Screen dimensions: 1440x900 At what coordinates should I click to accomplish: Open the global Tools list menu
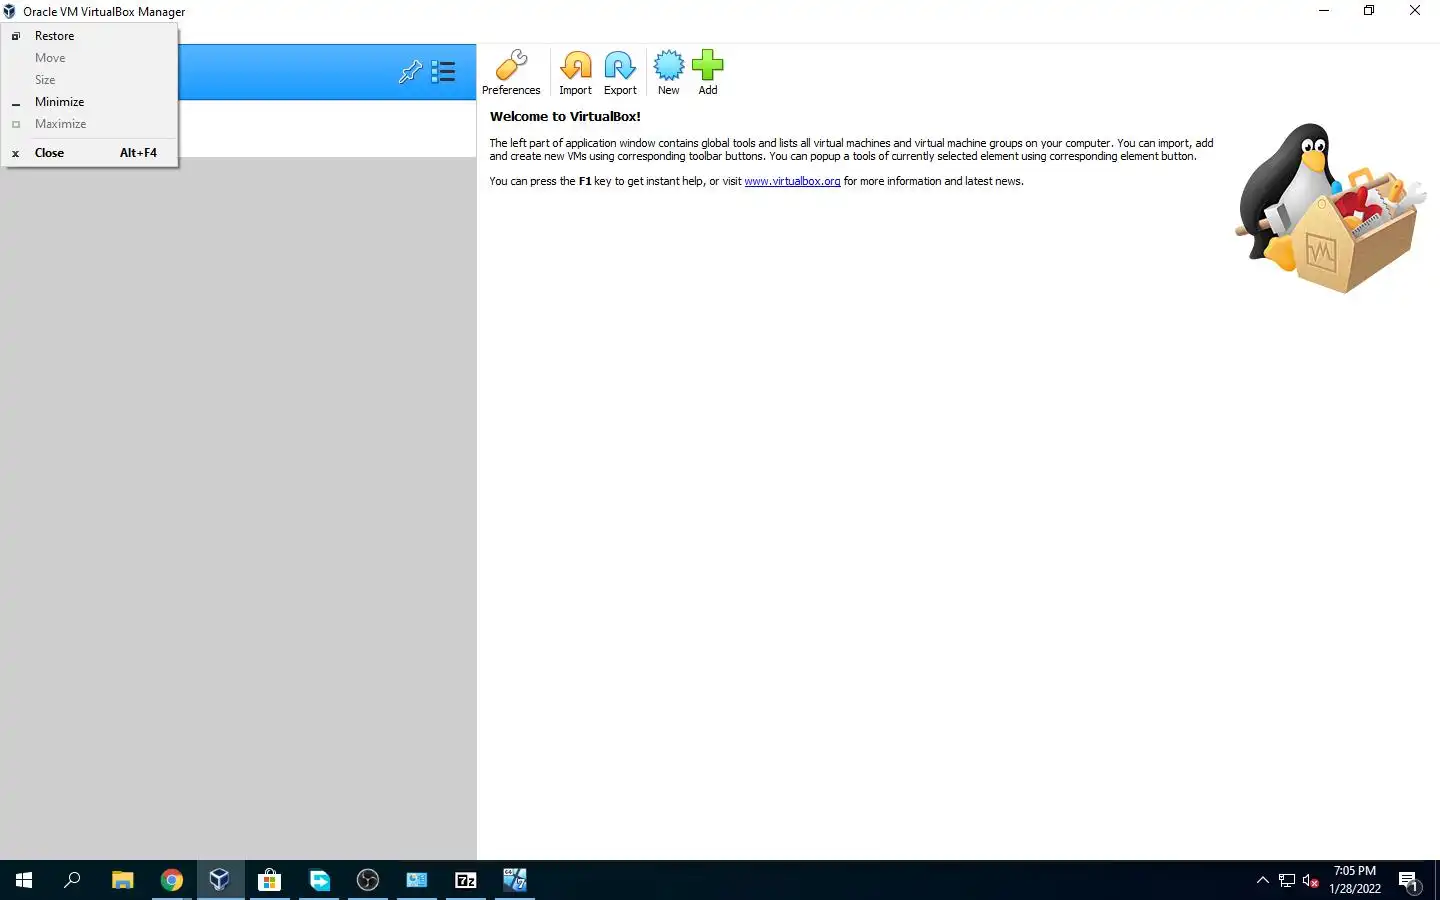click(443, 72)
